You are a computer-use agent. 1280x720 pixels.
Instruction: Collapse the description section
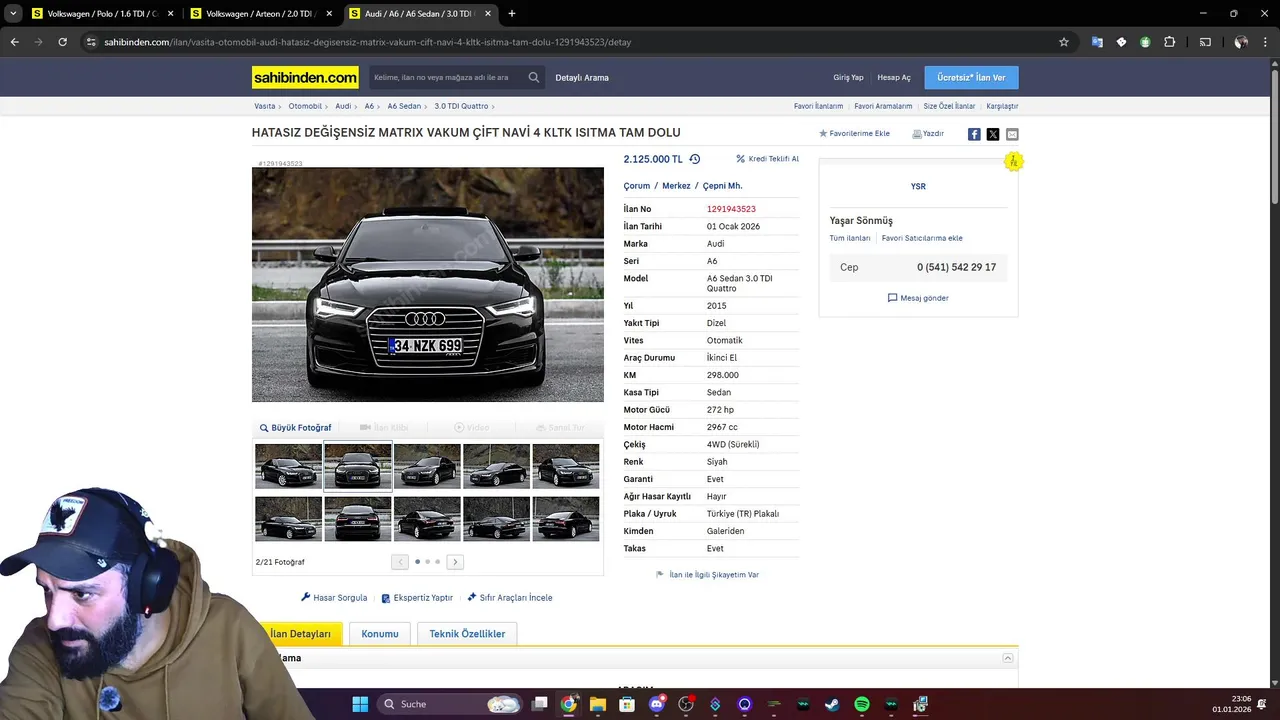point(1008,658)
